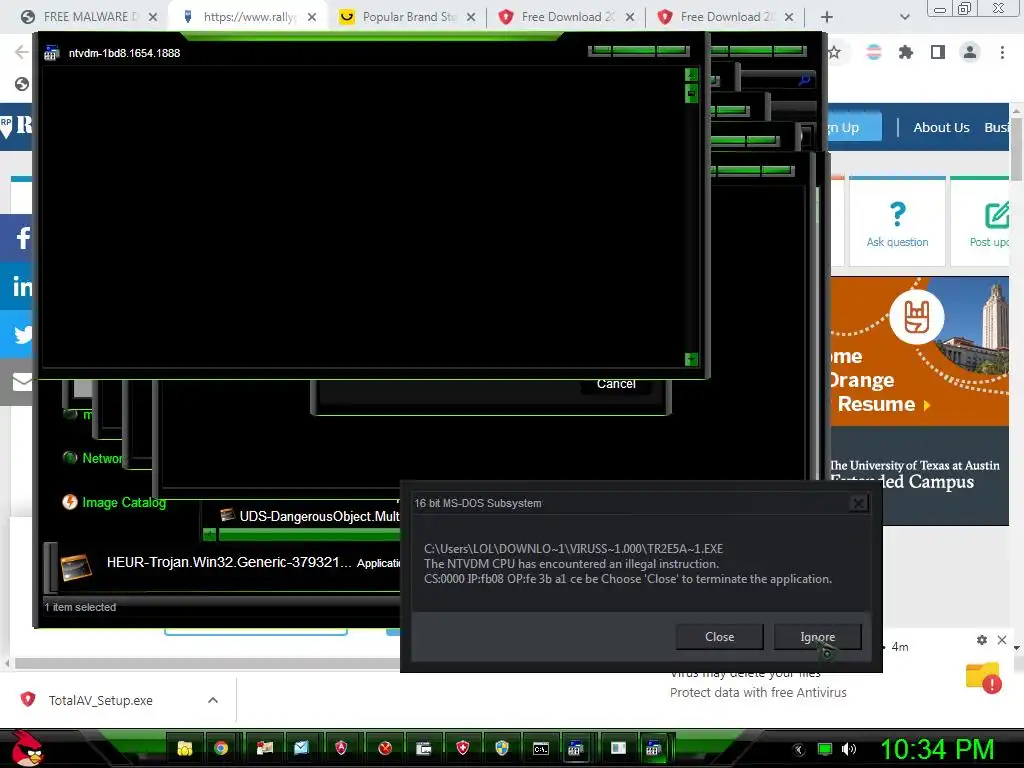This screenshot has width=1024, height=768.
Task: Click the green network monitor tray icon
Action: tap(825, 749)
